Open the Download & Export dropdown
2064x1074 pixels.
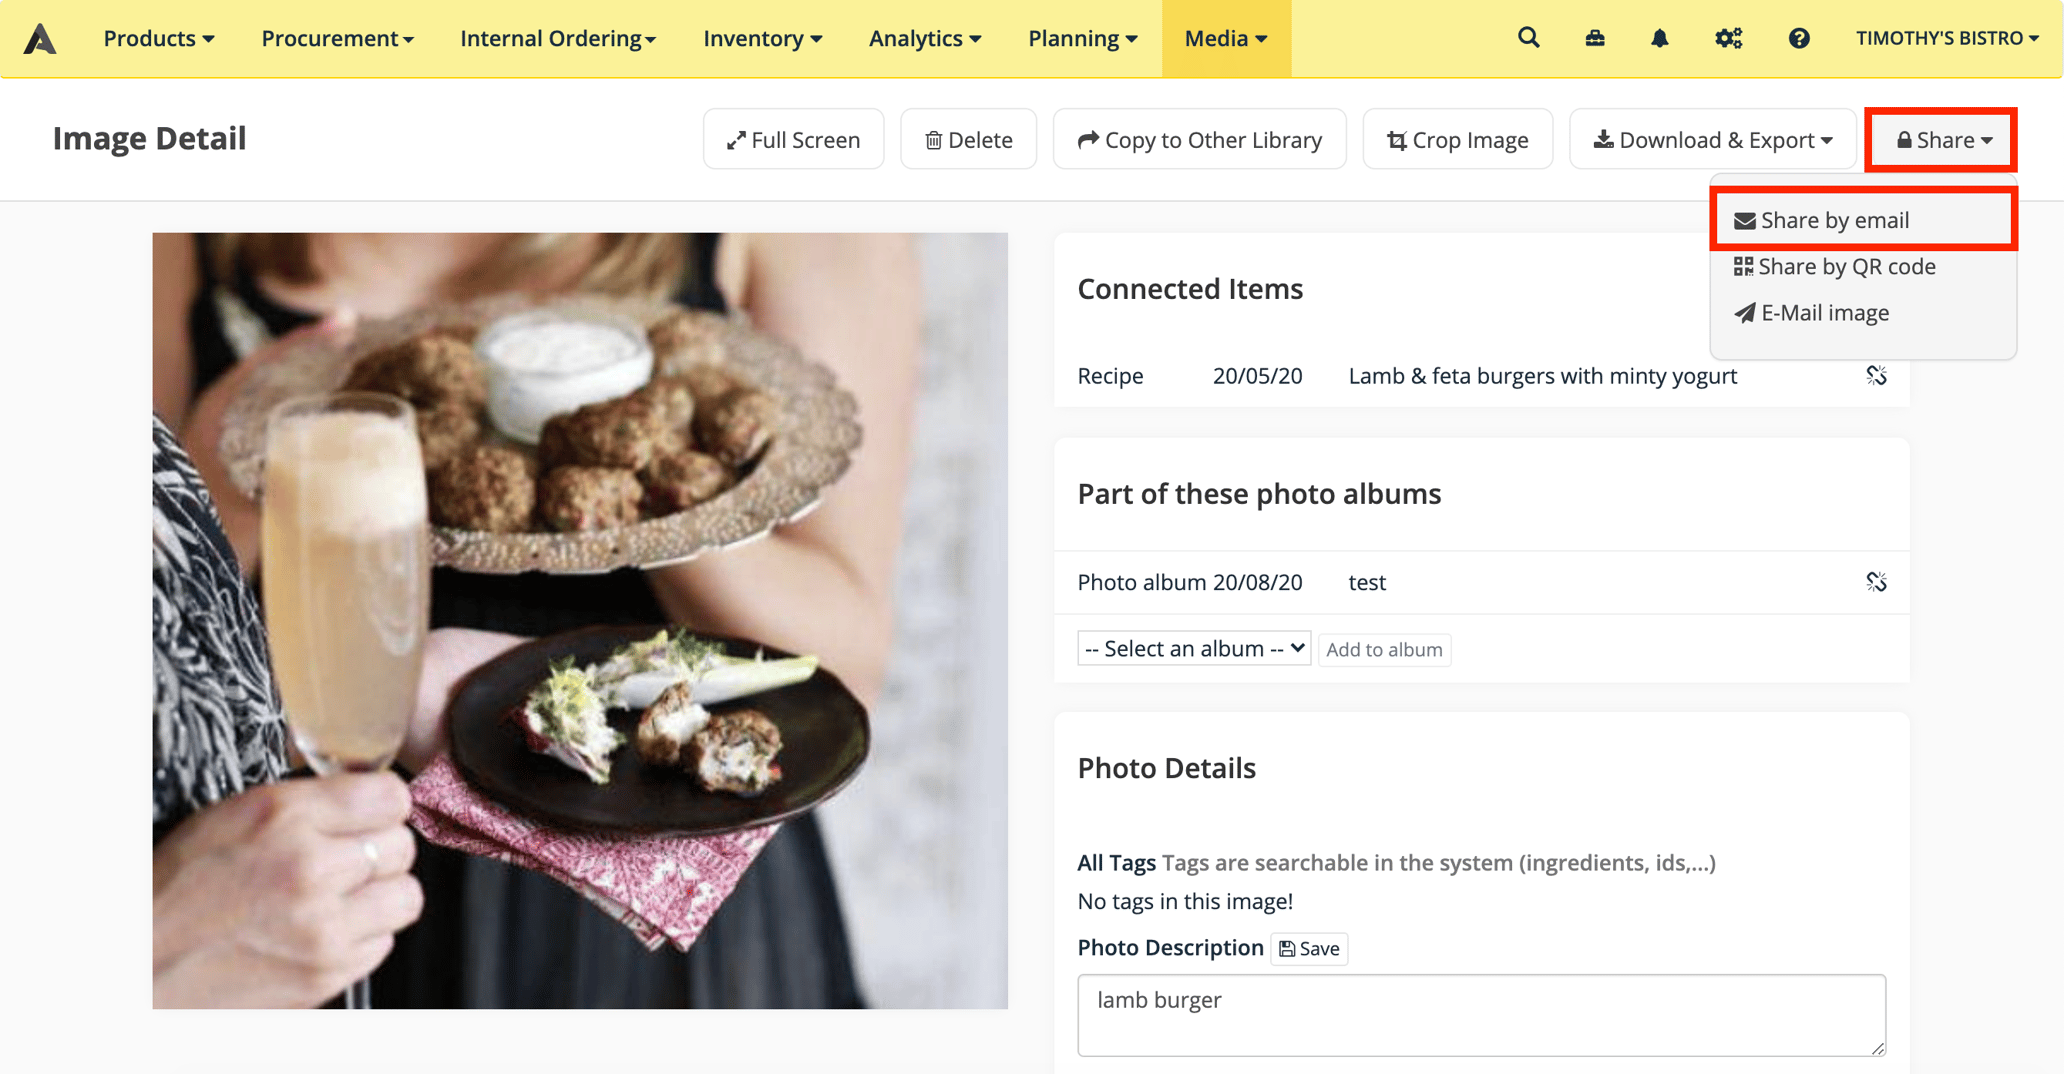1712,140
